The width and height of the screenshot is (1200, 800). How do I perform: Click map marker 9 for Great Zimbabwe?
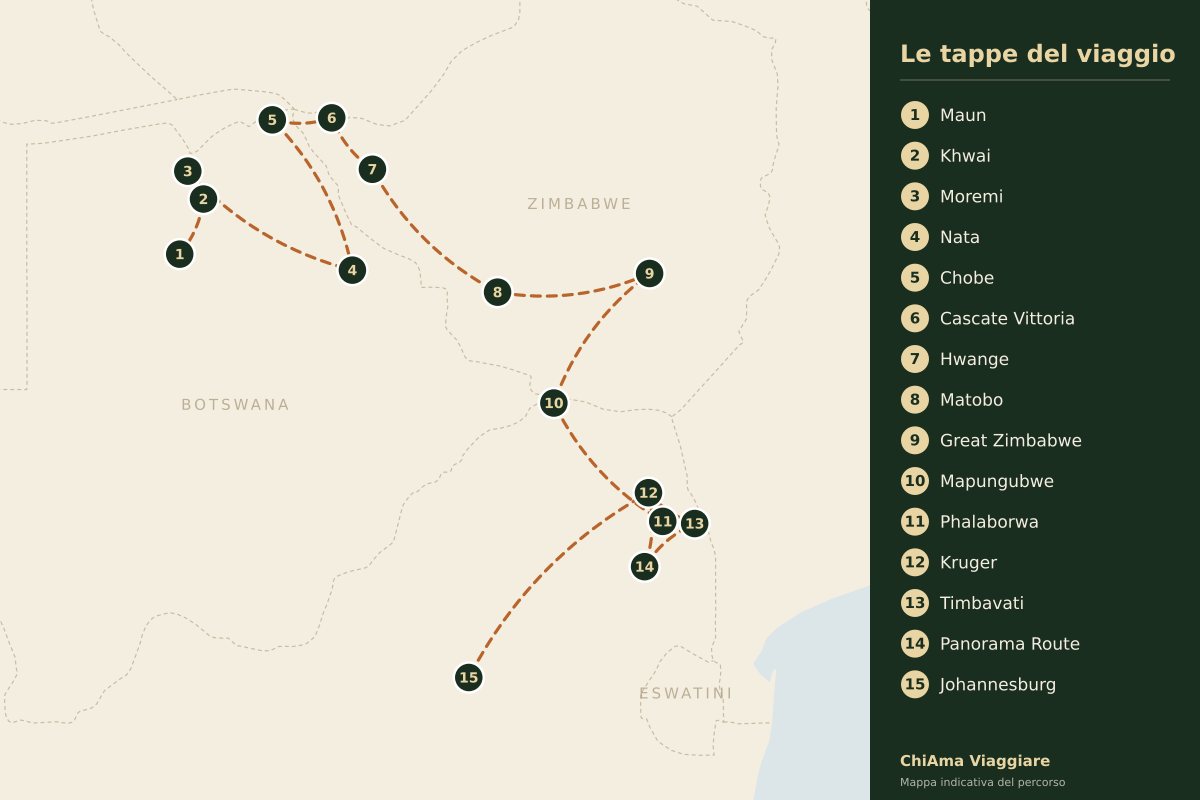[649, 273]
